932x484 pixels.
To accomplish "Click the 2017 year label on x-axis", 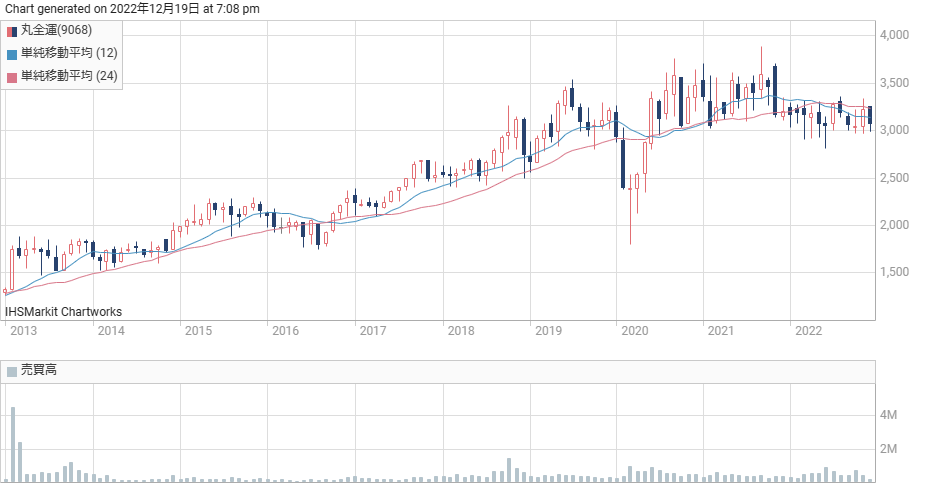I will tap(373, 331).
